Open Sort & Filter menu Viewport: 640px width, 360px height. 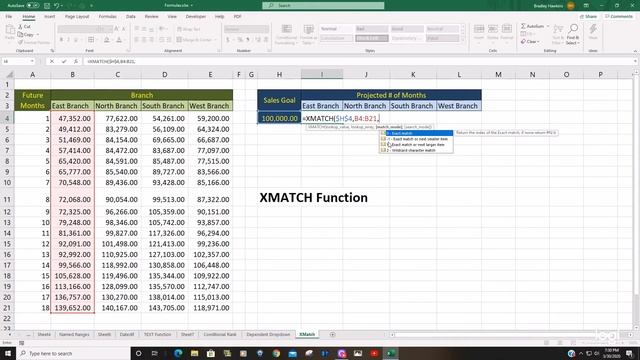558,34
